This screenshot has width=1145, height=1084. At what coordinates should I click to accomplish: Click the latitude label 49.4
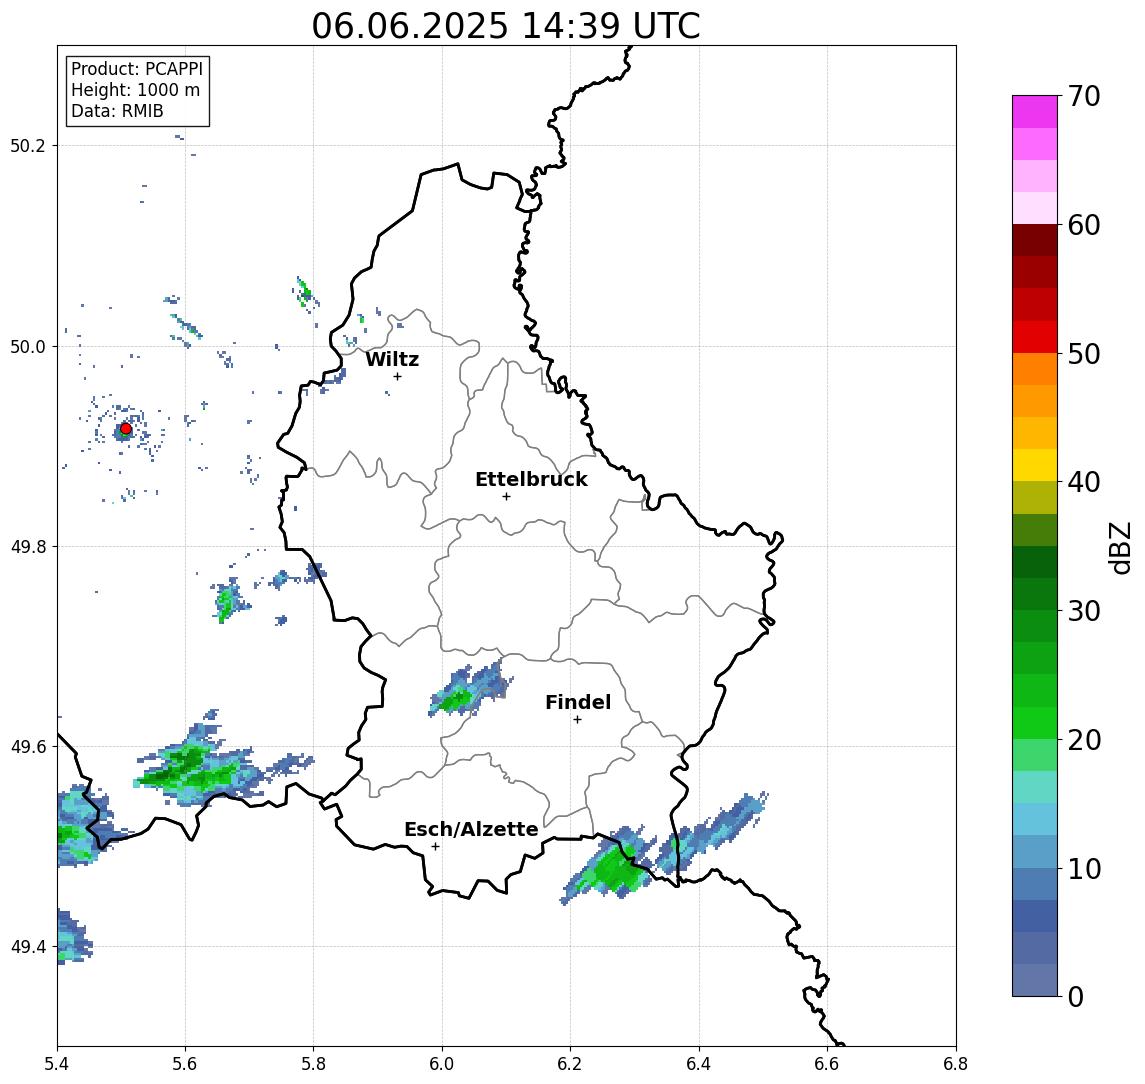(28, 947)
